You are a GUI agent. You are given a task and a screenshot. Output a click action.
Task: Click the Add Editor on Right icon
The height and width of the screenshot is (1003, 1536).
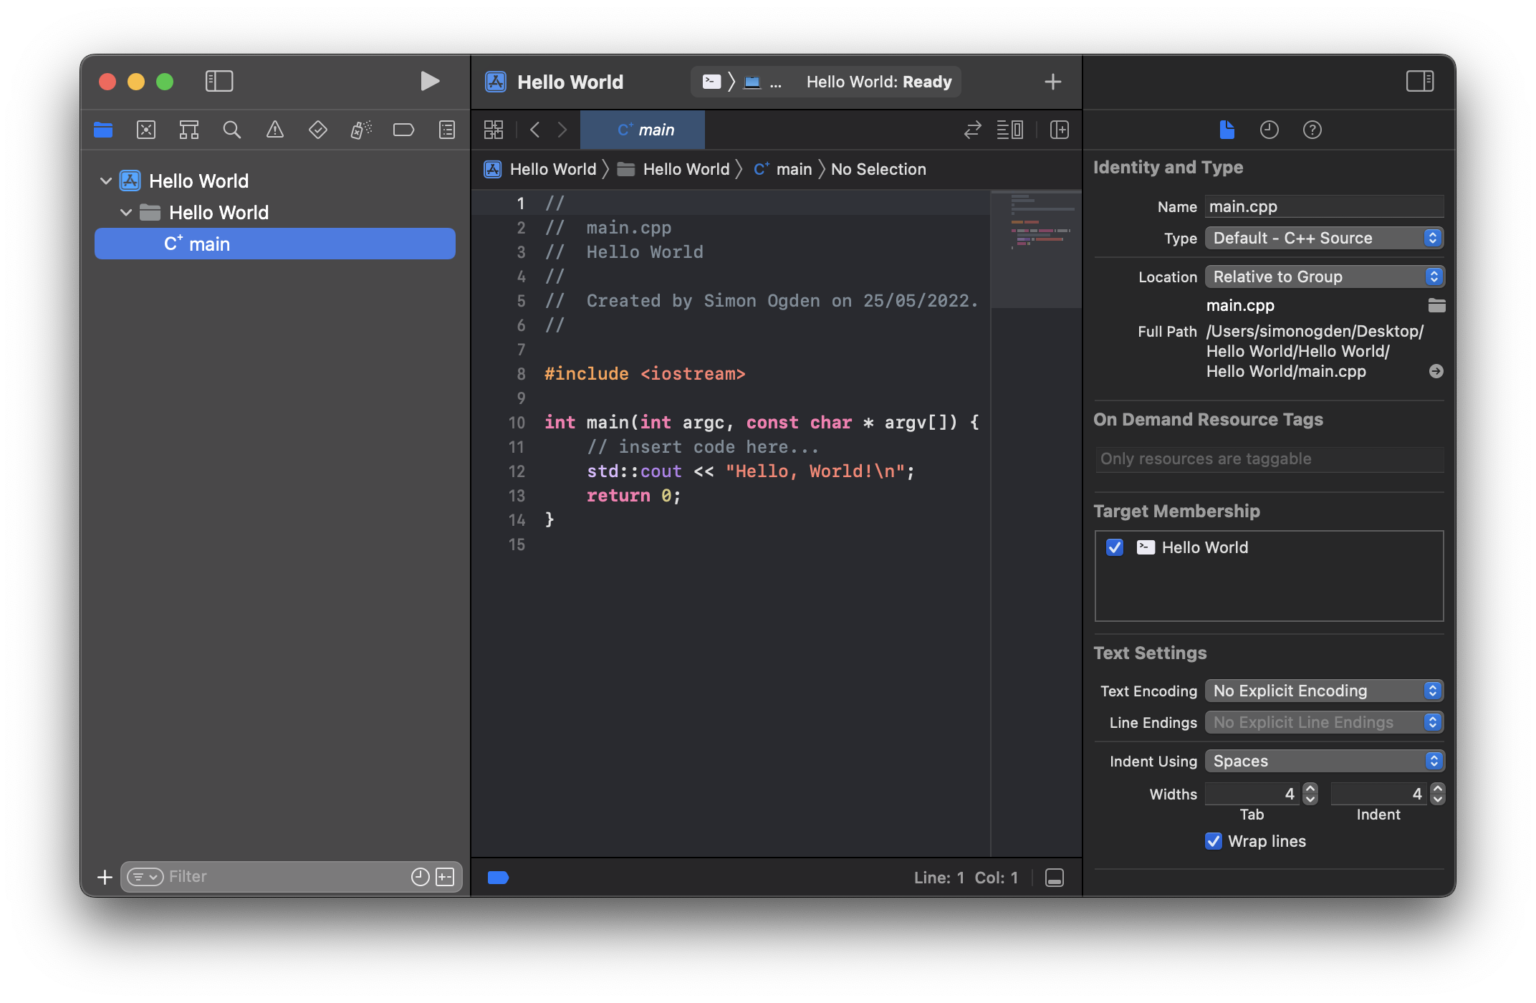click(1059, 130)
